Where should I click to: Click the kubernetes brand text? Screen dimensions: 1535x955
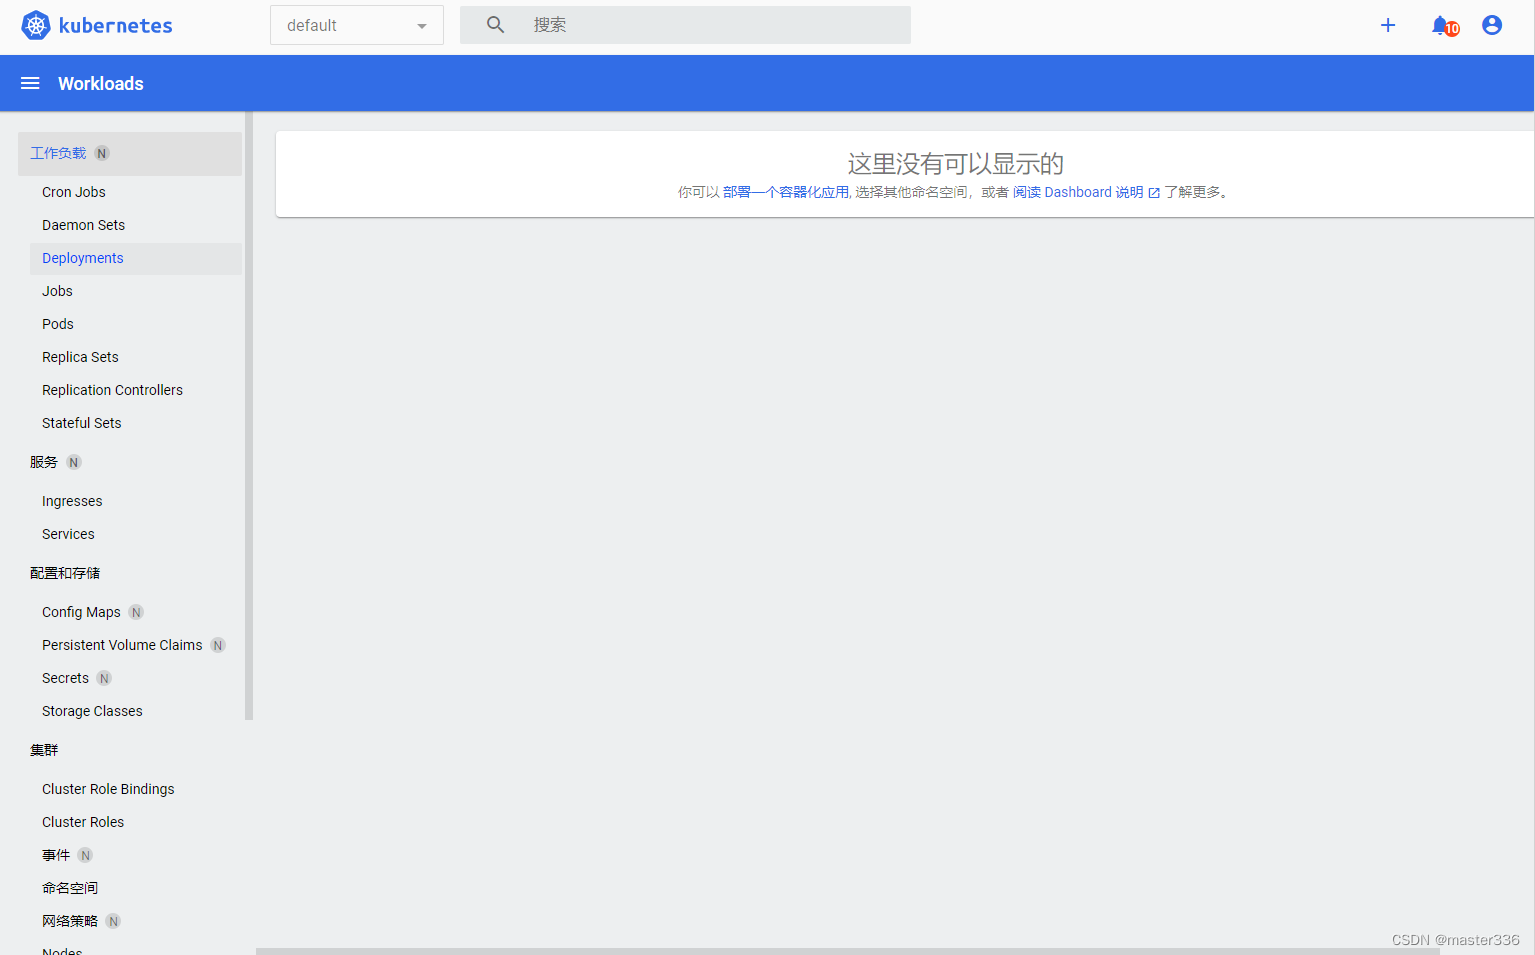(115, 26)
